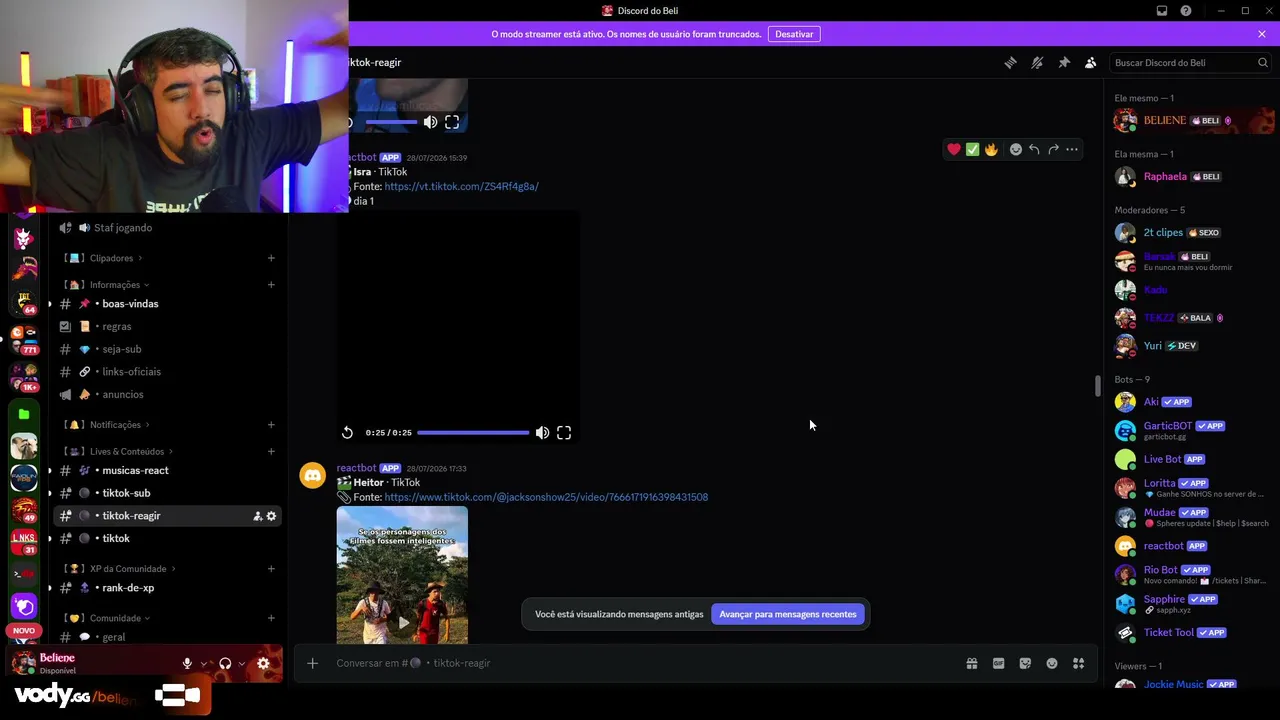Image resolution: width=1280 pixels, height=720 pixels.
Task: React with the green checkmark emoji
Action: click(x=972, y=150)
